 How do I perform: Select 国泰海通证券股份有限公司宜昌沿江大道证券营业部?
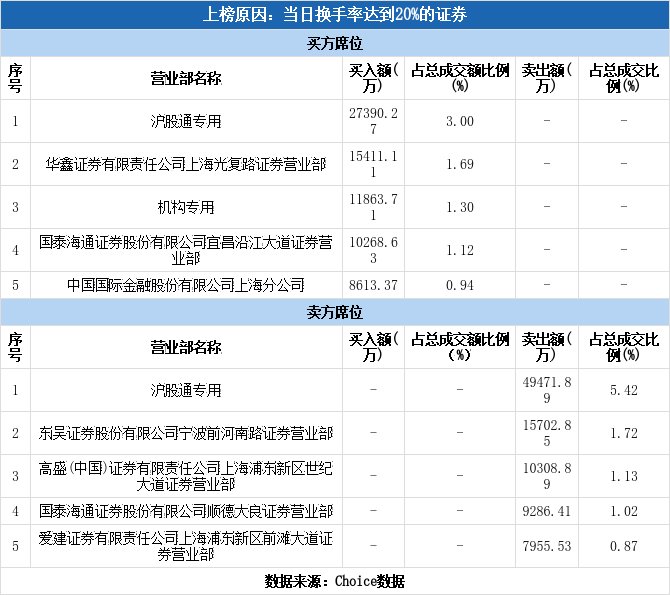(186, 250)
